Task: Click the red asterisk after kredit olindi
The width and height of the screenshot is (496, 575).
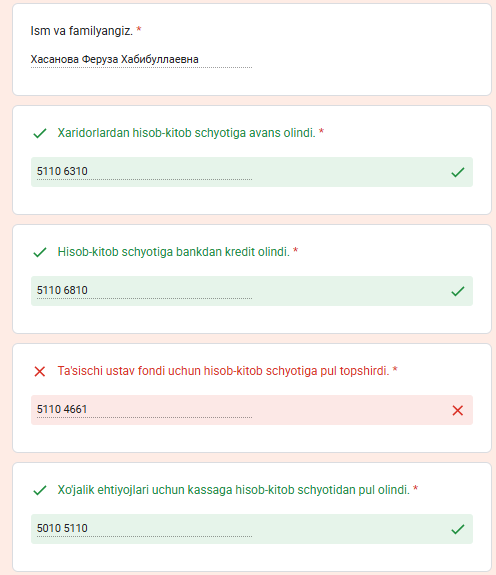Action: 295,250
